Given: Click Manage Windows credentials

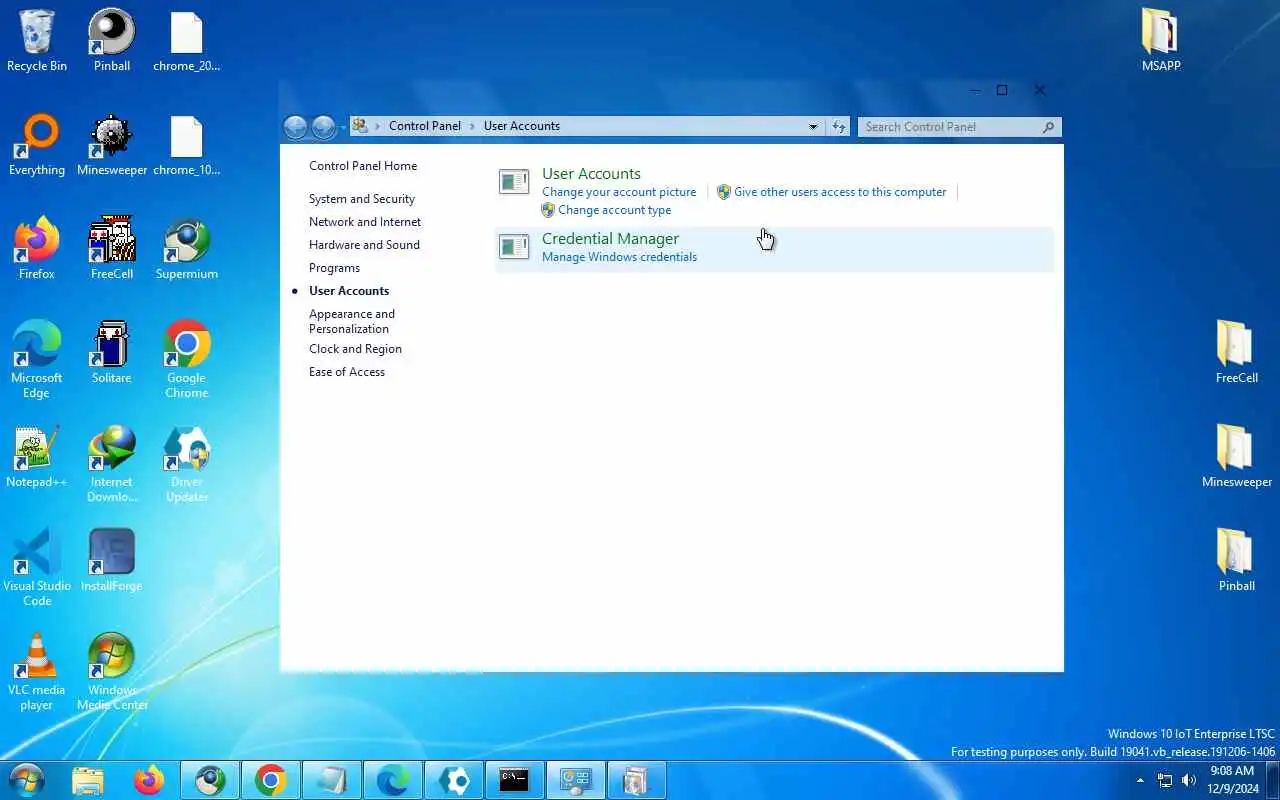Looking at the screenshot, I should click(619, 257).
